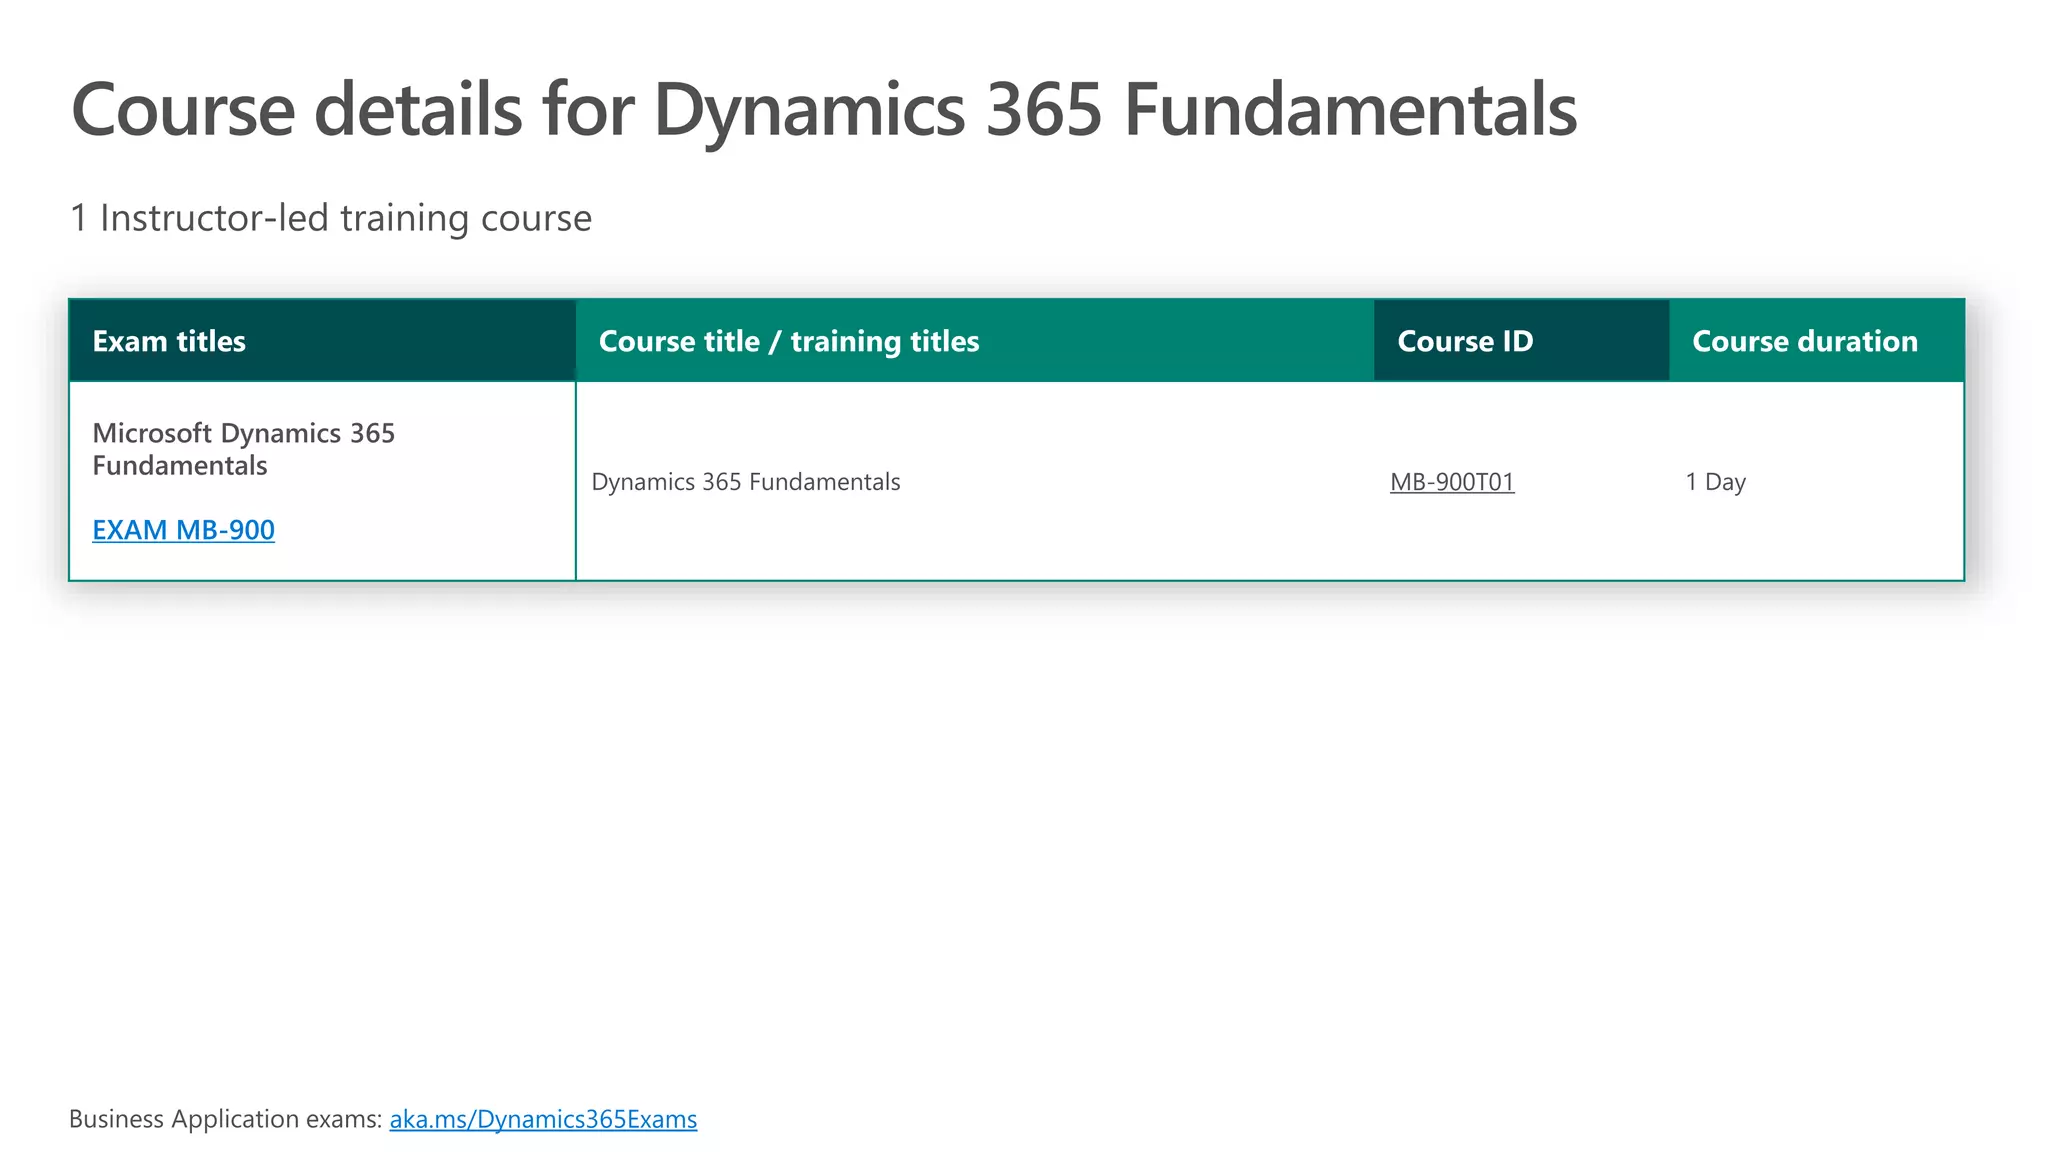Viewport: 2048px width, 1152px height.
Task: Open the MB-900T01 course ID link
Action: coord(1452,482)
